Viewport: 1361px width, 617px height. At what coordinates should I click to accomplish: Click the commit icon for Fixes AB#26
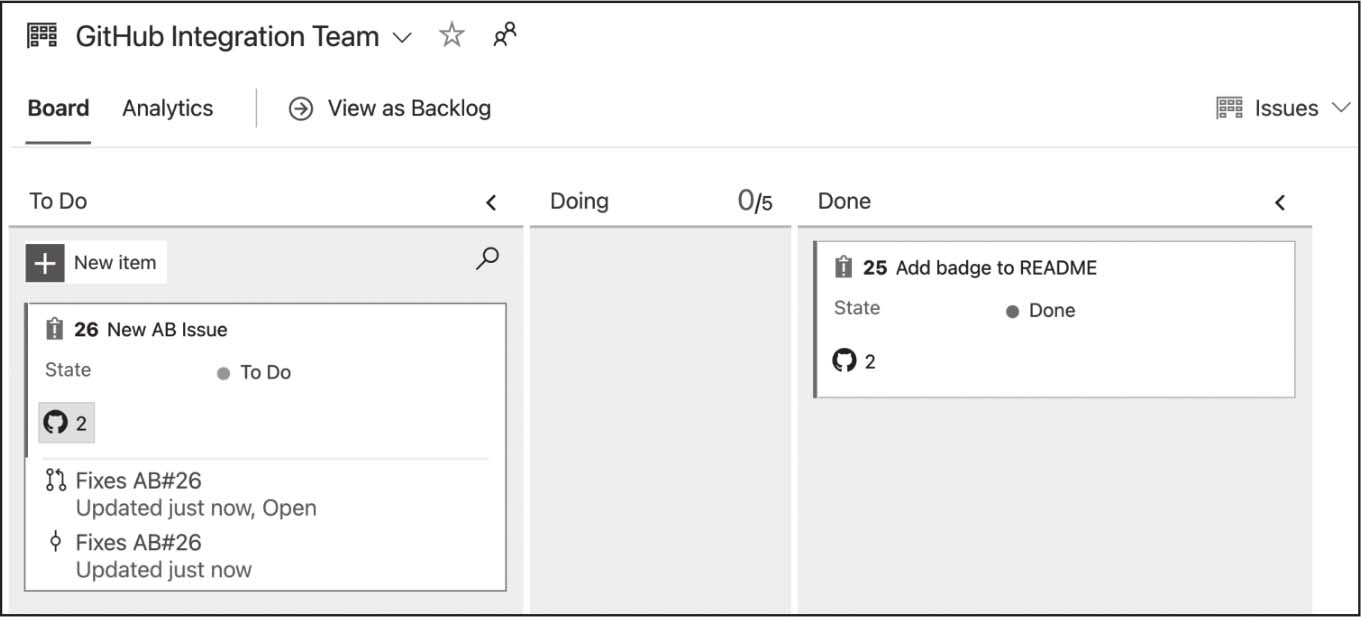(x=56, y=543)
